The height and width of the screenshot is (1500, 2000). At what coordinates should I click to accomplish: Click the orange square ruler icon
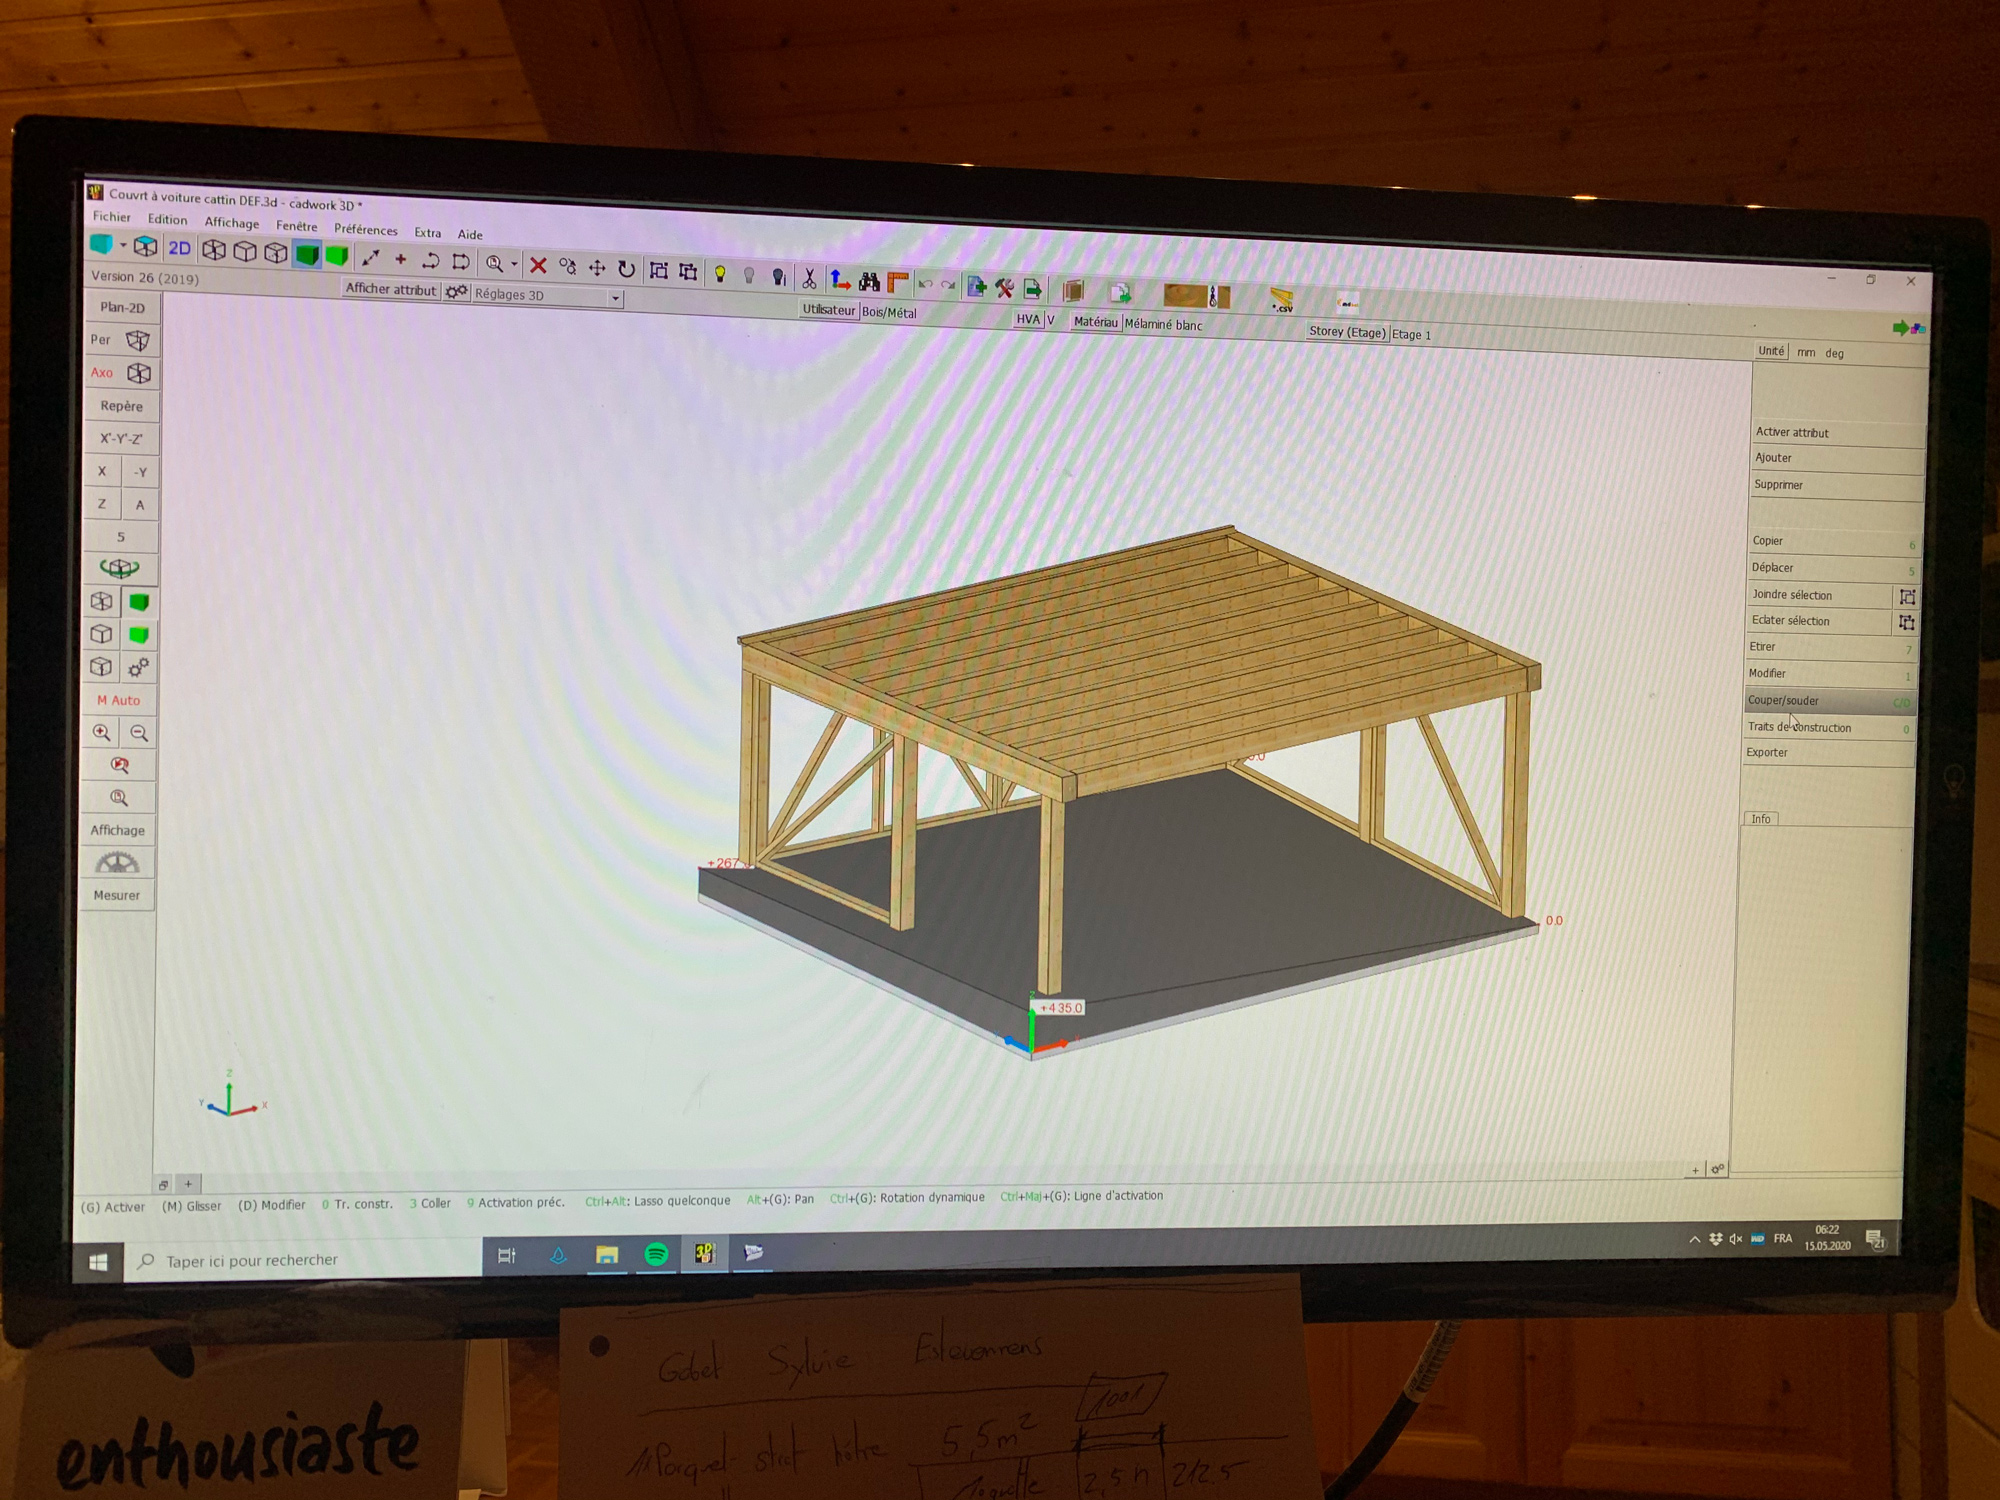tap(898, 283)
